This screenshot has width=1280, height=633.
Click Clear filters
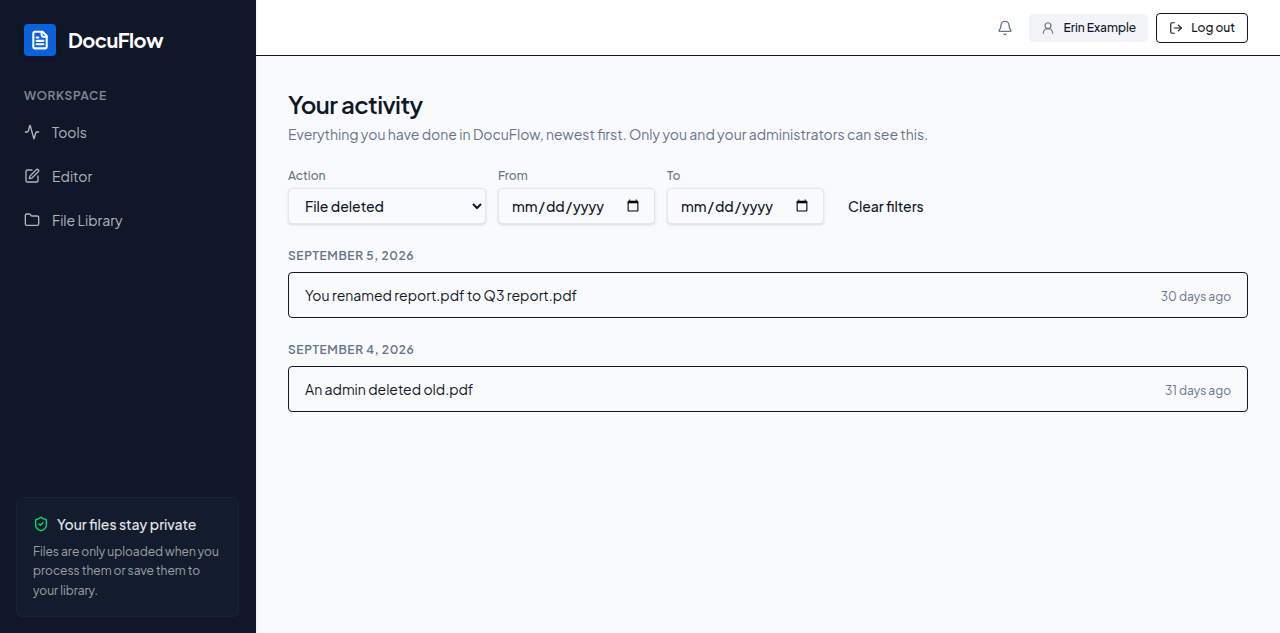pos(886,206)
